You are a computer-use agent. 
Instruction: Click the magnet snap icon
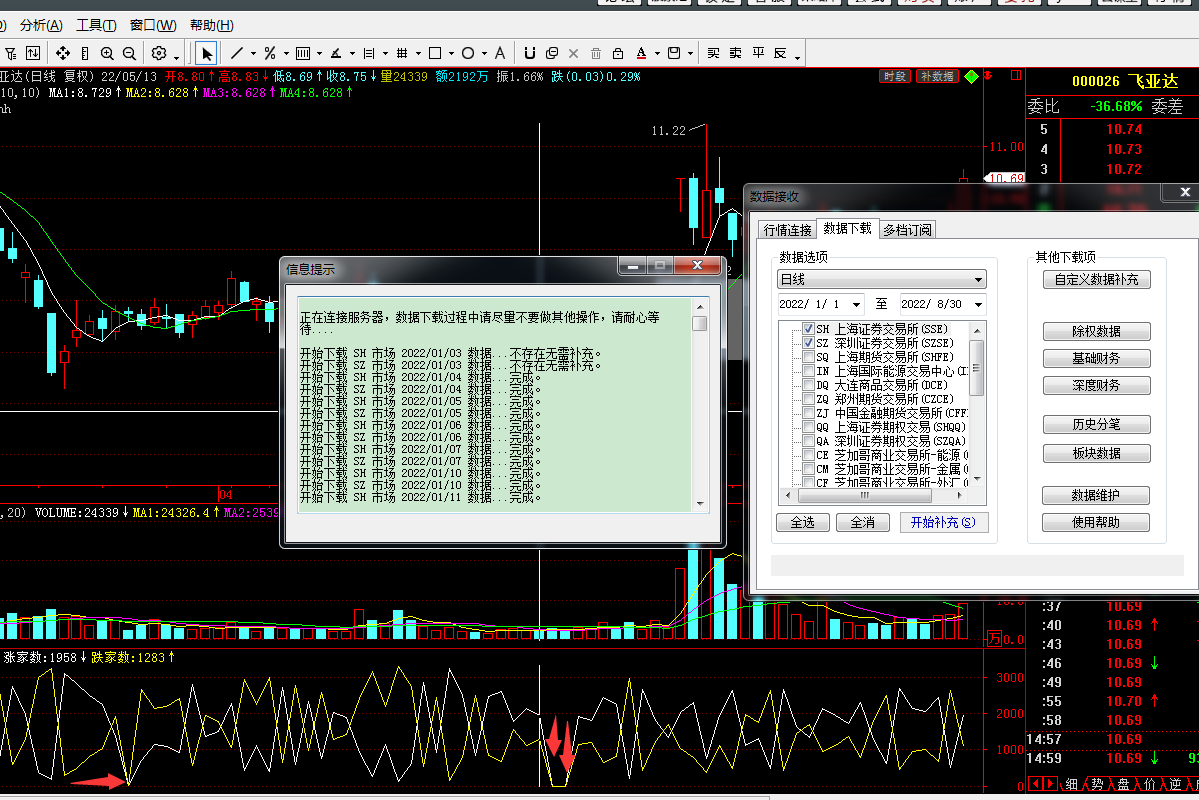coord(529,54)
